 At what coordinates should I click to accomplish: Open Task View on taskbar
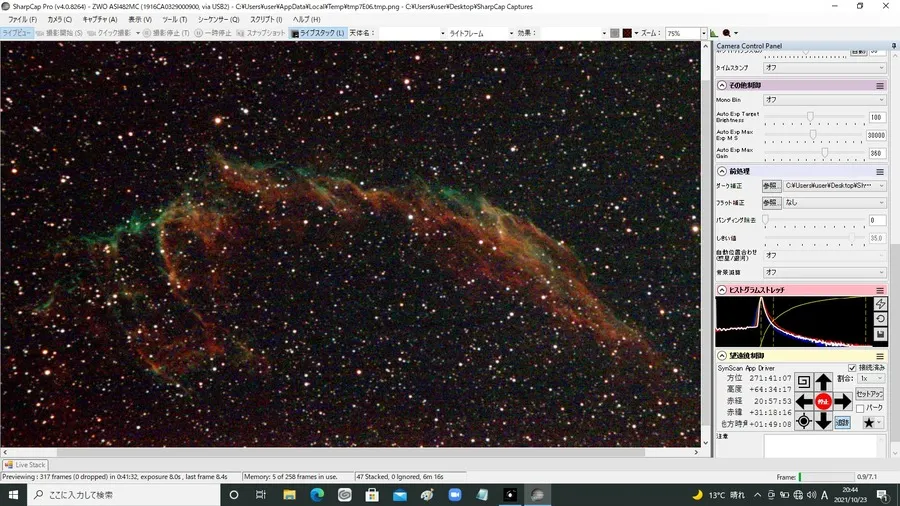point(261,495)
